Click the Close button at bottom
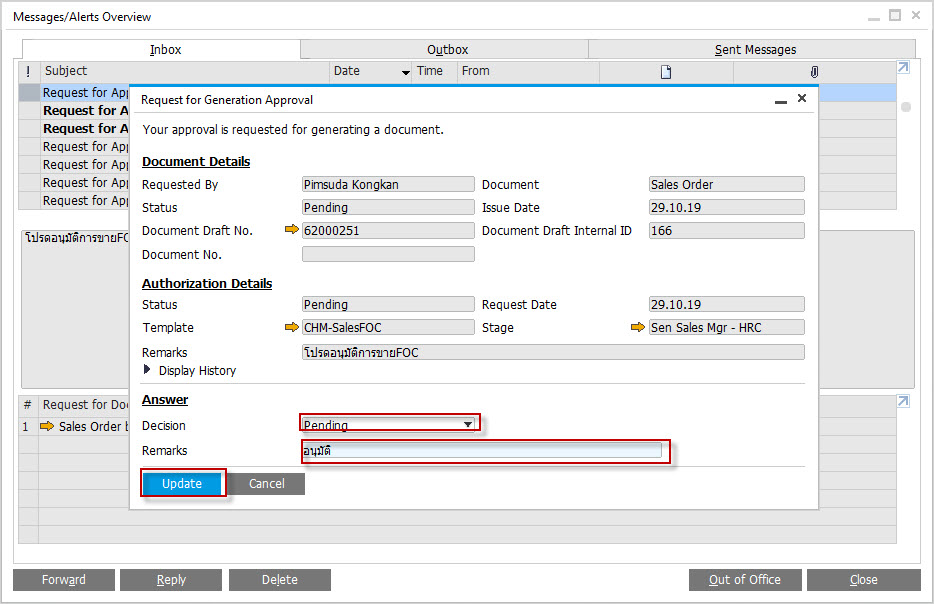 [x=864, y=580]
